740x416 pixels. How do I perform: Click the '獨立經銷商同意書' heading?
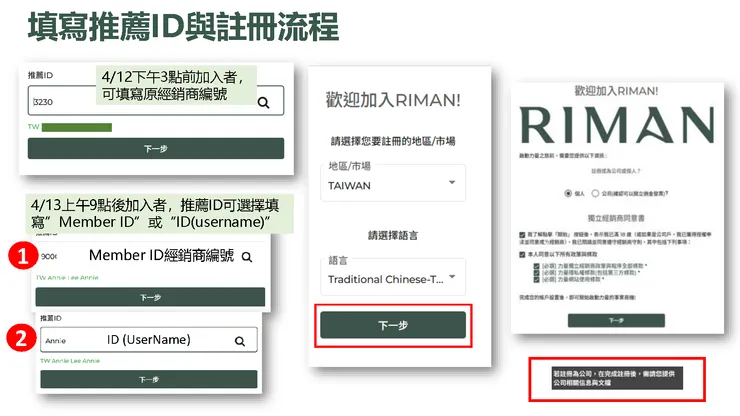point(616,218)
